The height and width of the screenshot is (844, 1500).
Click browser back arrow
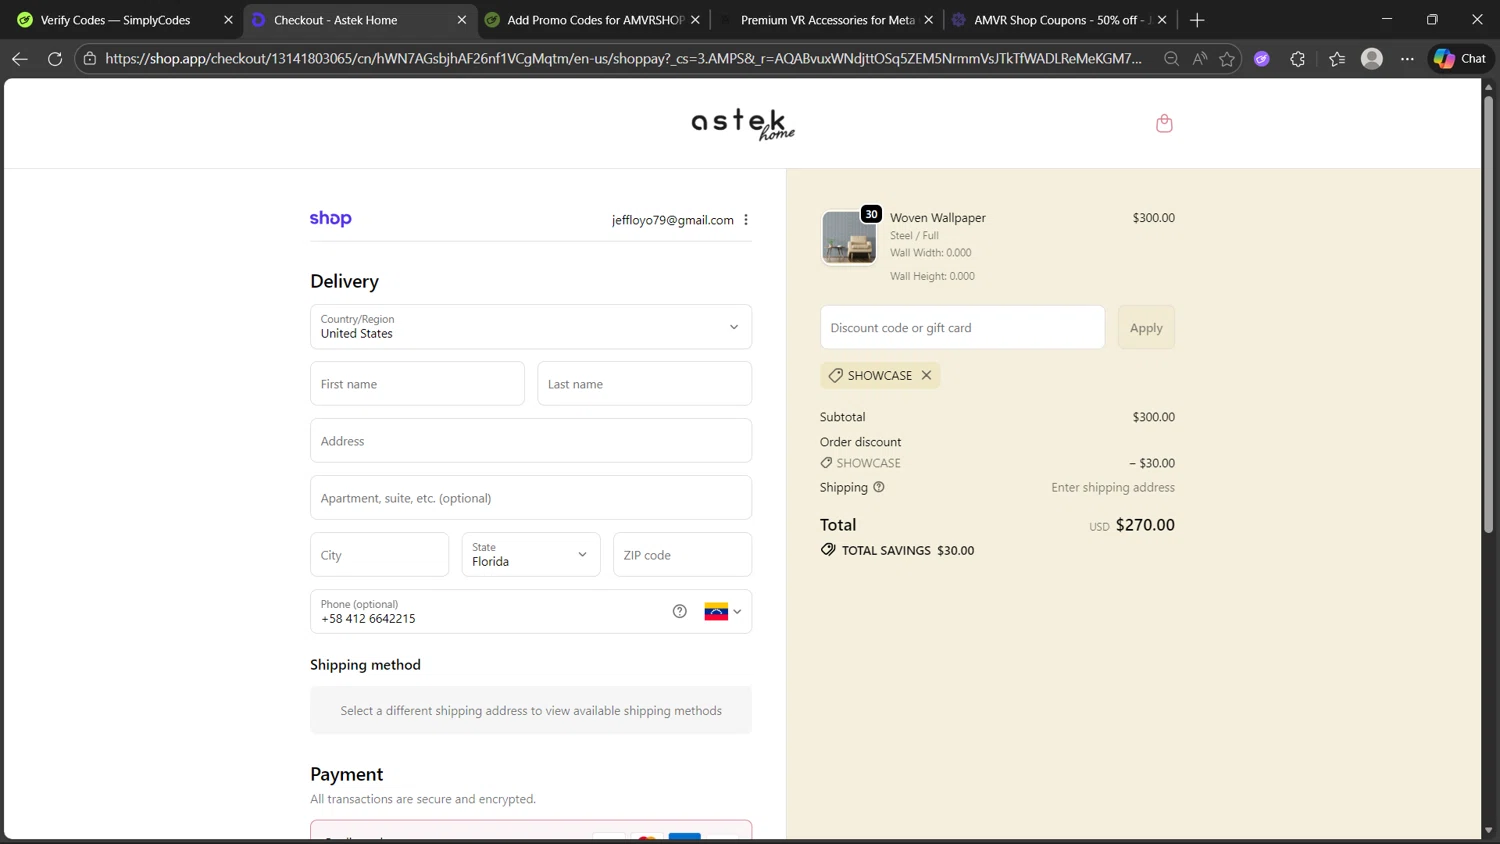(19, 59)
